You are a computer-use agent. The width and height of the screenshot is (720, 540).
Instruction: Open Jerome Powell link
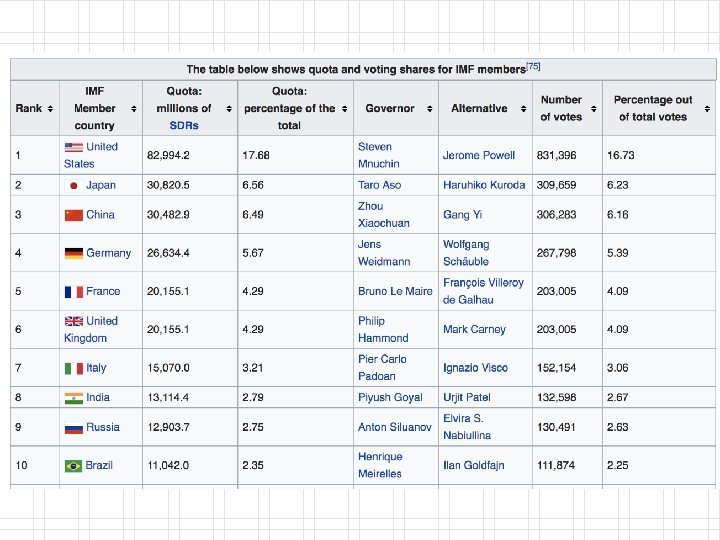click(x=479, y=156)
